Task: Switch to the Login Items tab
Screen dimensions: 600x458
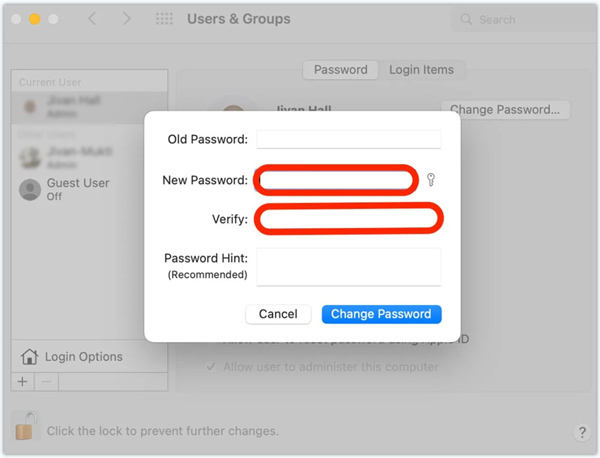Action: click(421, 70)
